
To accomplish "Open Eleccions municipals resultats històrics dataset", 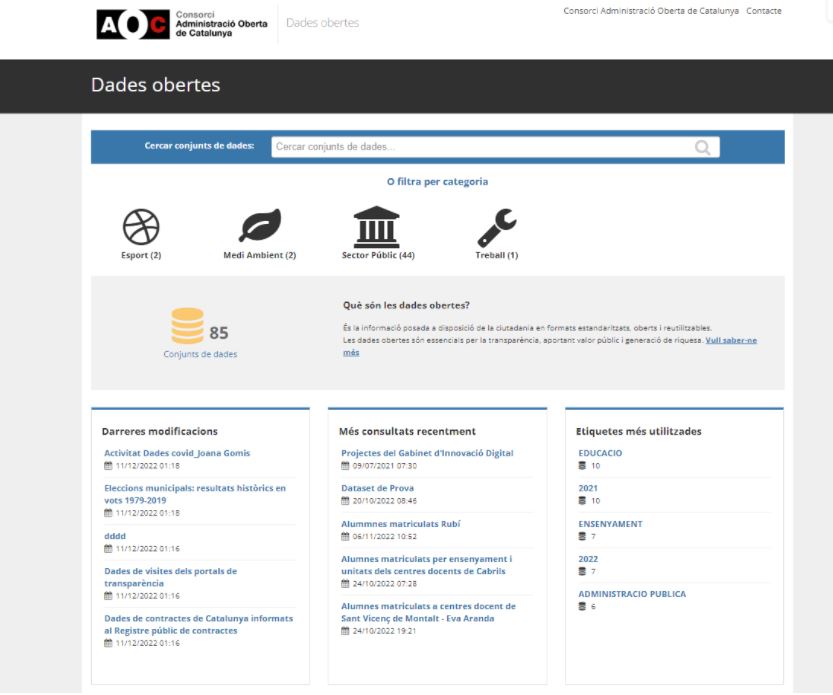I will pyautogui.click(x=195, y=494).
